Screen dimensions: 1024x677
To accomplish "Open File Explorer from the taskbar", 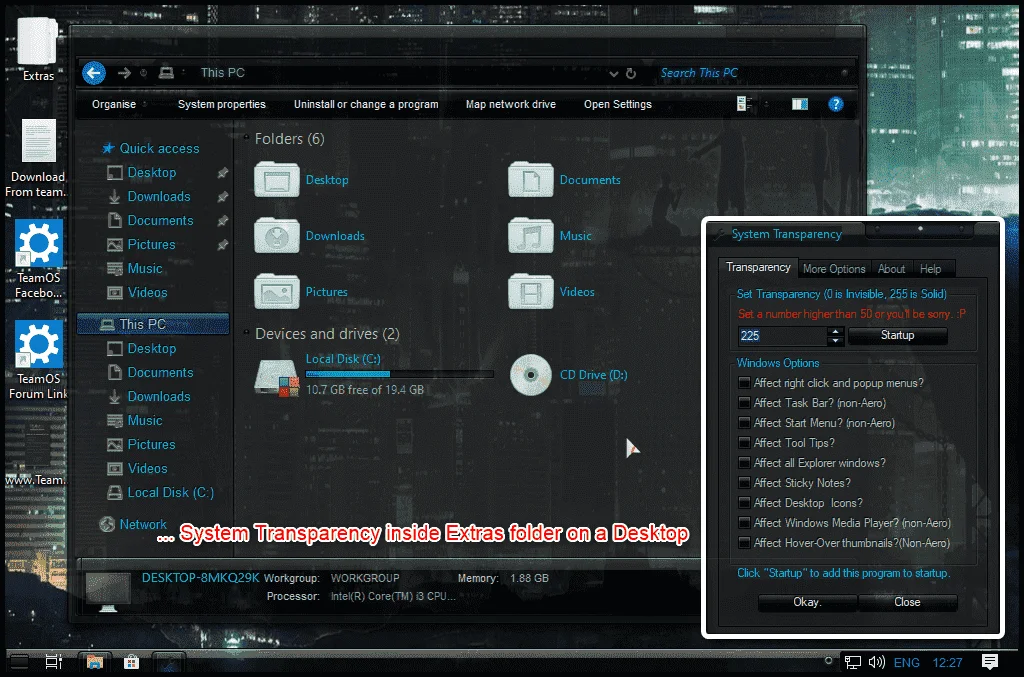I will click(95, 662).
